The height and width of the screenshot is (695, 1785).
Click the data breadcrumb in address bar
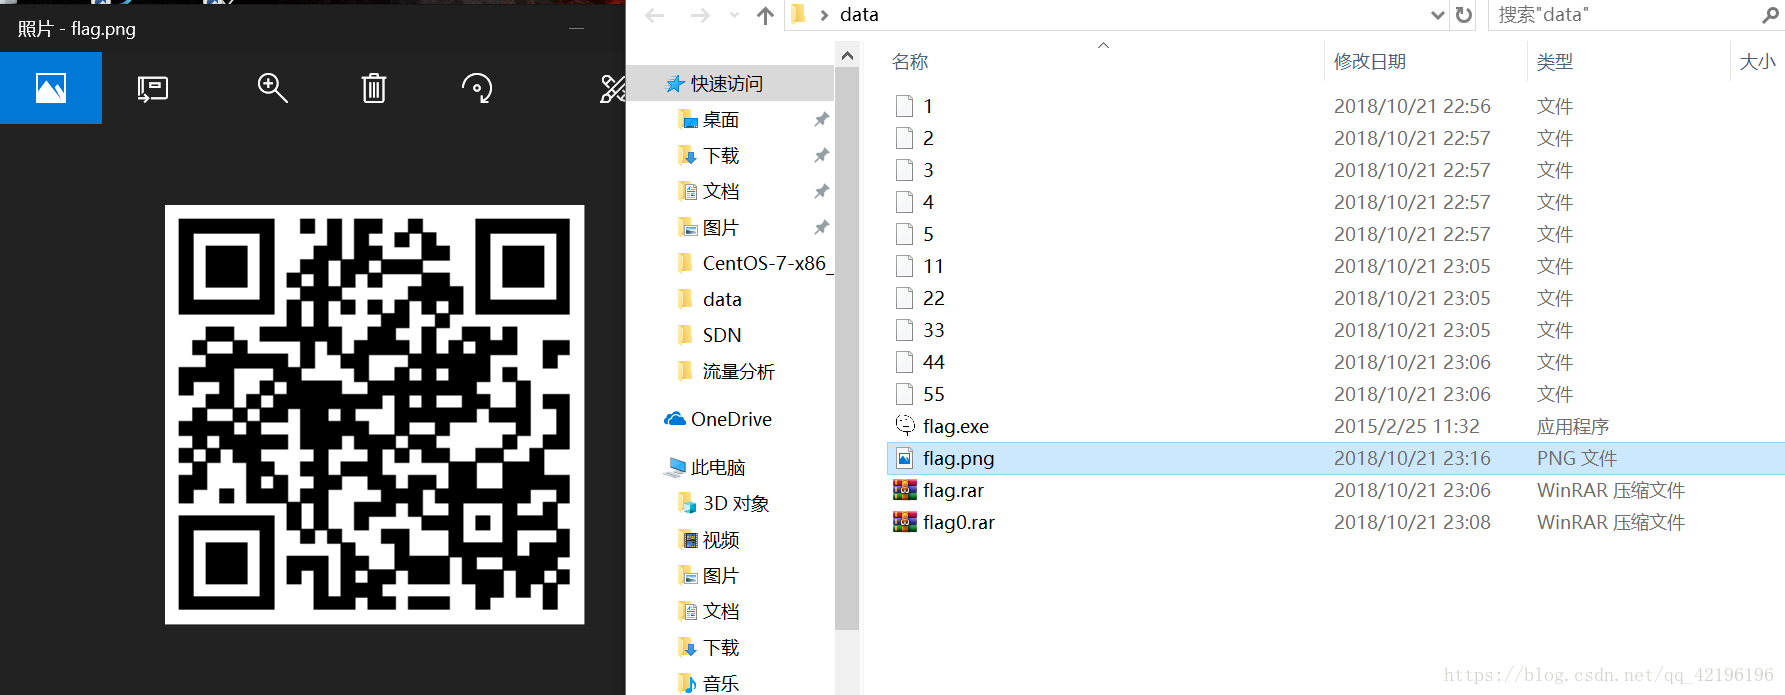pyautogui.click(x=859, y=15)
